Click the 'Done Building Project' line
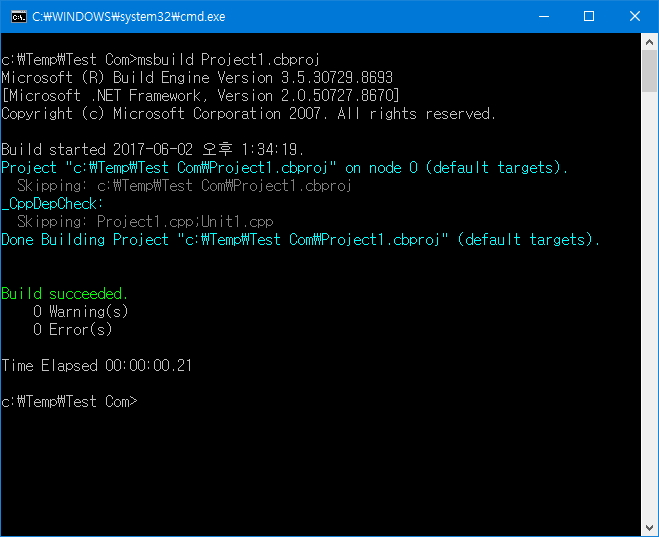 point(301,240)
